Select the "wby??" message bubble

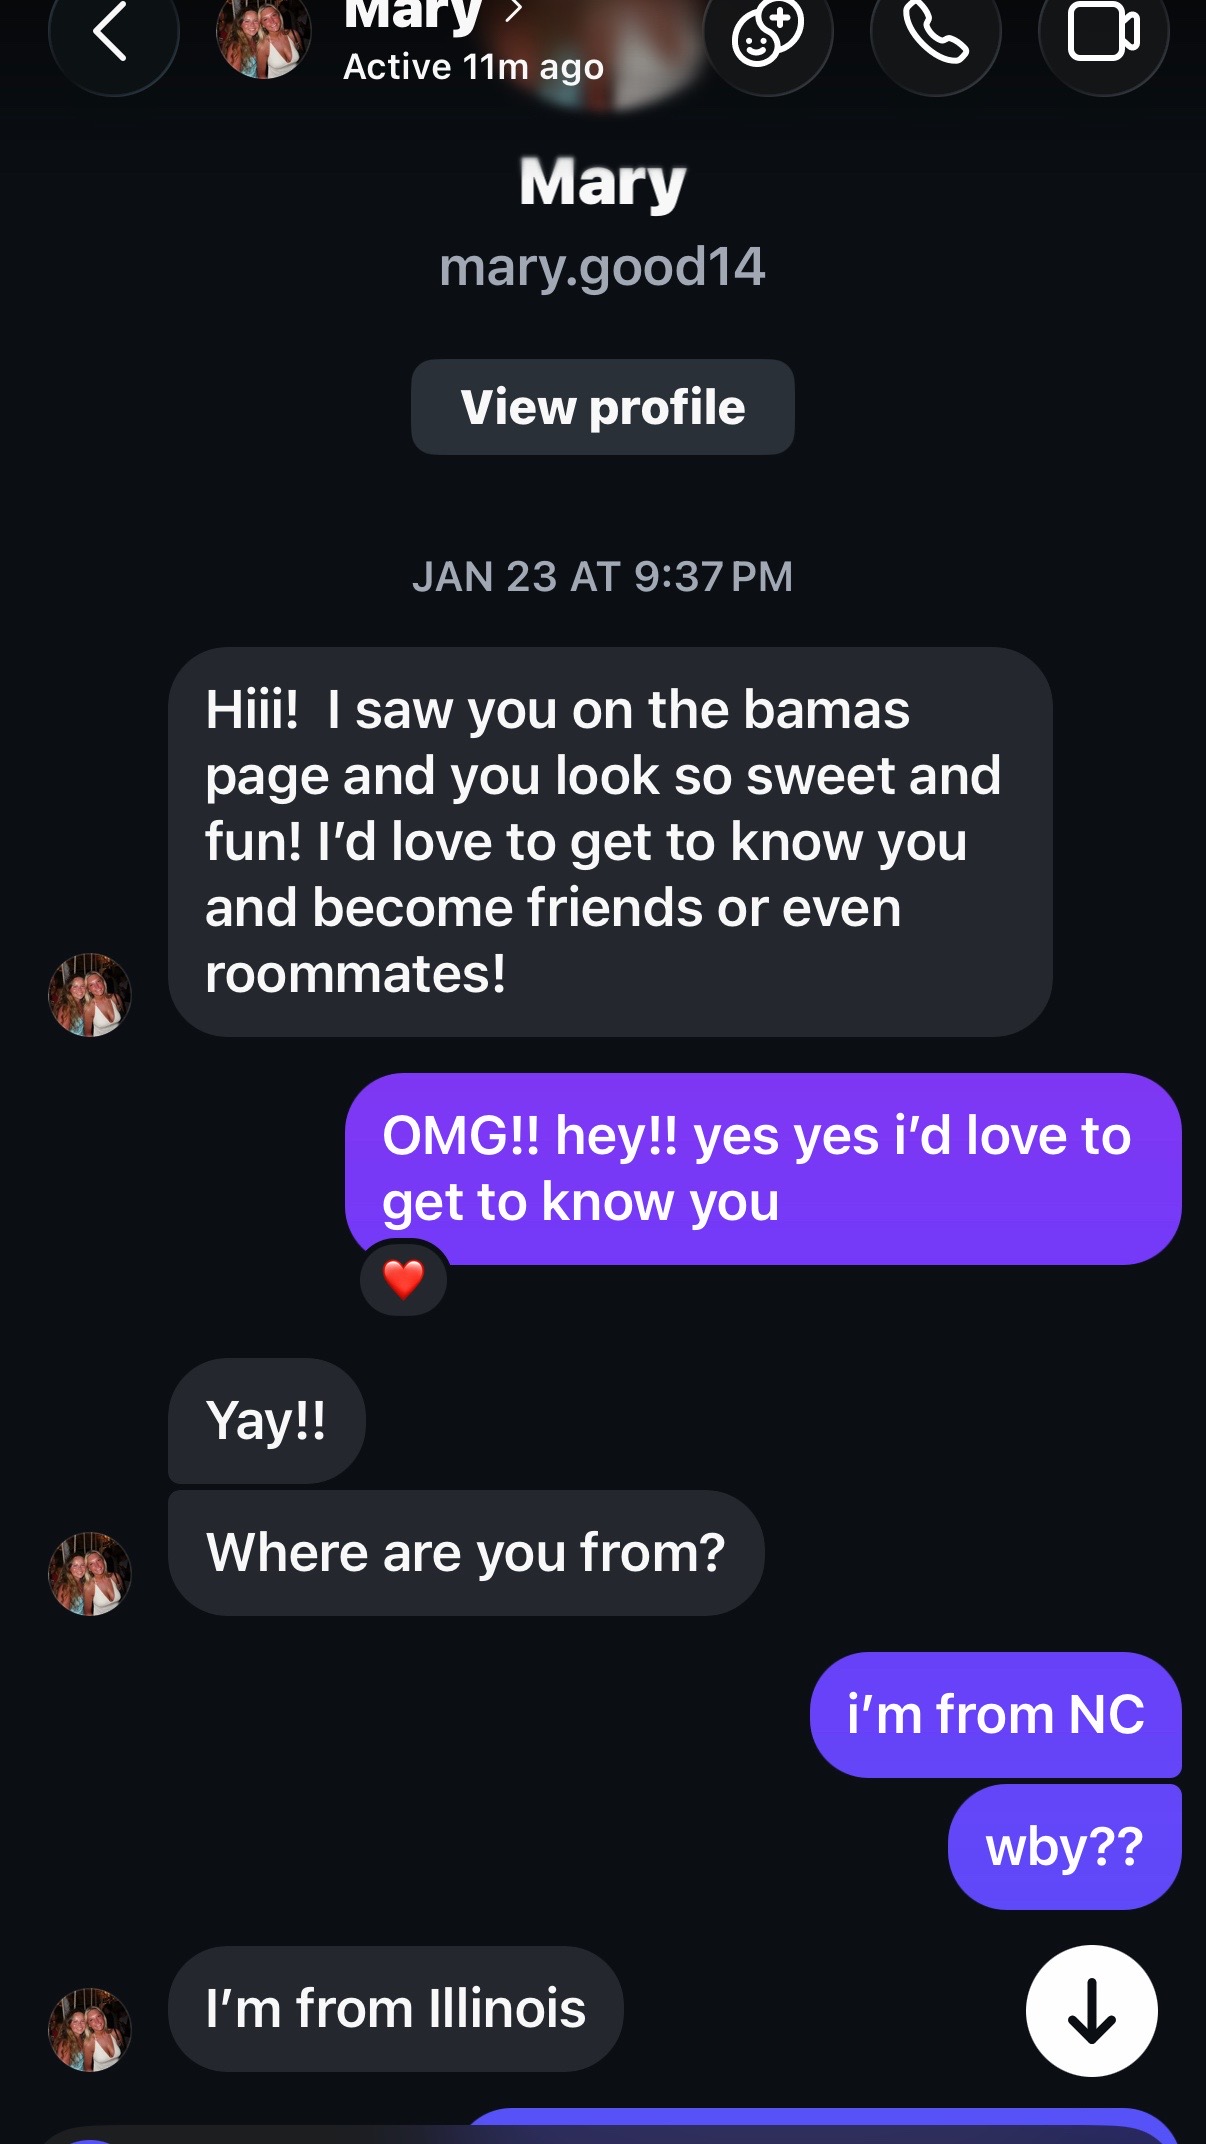pos(1065,1847)
